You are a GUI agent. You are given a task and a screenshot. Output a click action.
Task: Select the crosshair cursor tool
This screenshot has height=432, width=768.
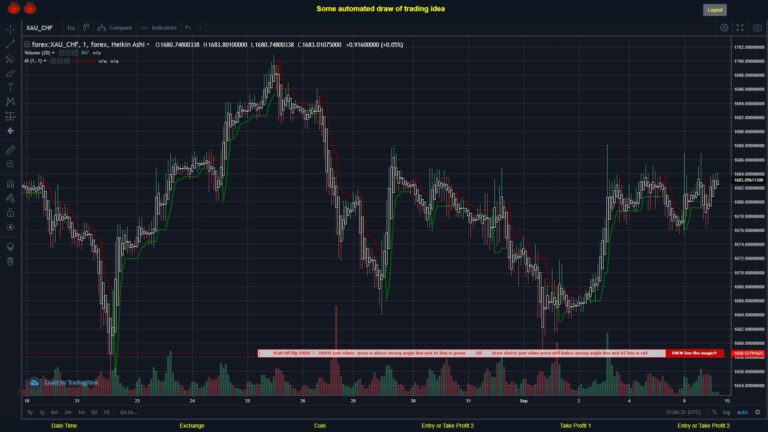pos(10,29)
